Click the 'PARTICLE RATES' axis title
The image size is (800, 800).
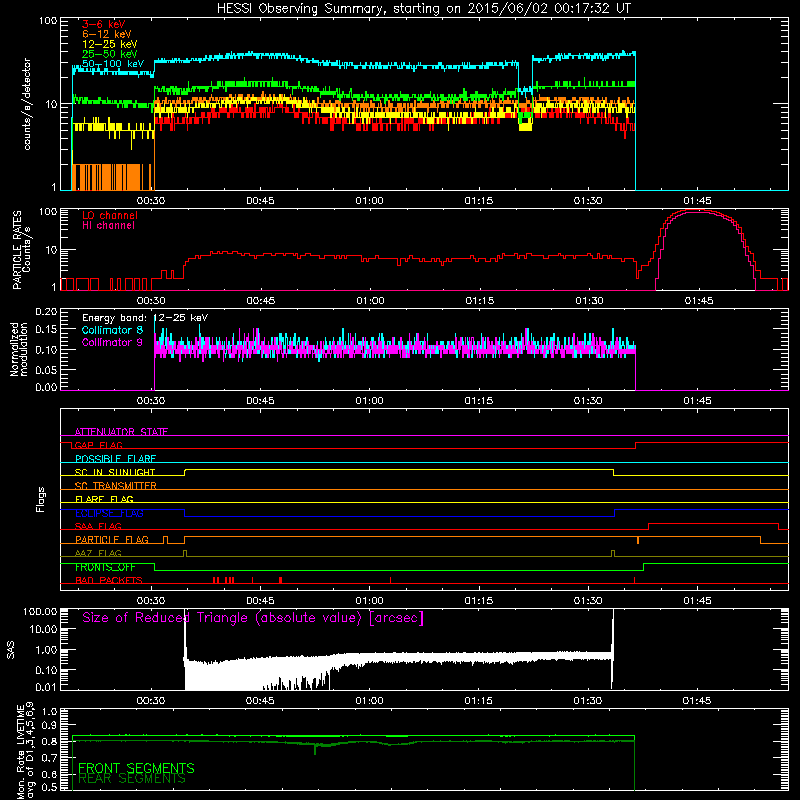(17, 249)
